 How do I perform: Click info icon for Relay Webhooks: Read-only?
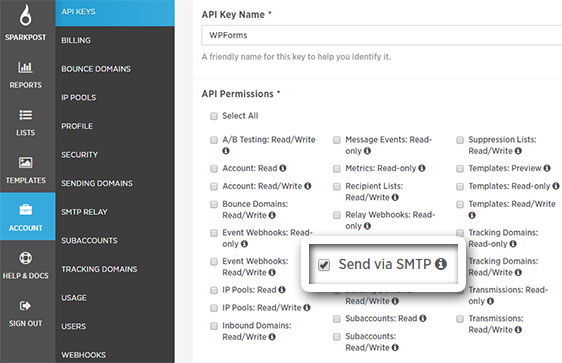pyautogui.click(x=367, y=226)
